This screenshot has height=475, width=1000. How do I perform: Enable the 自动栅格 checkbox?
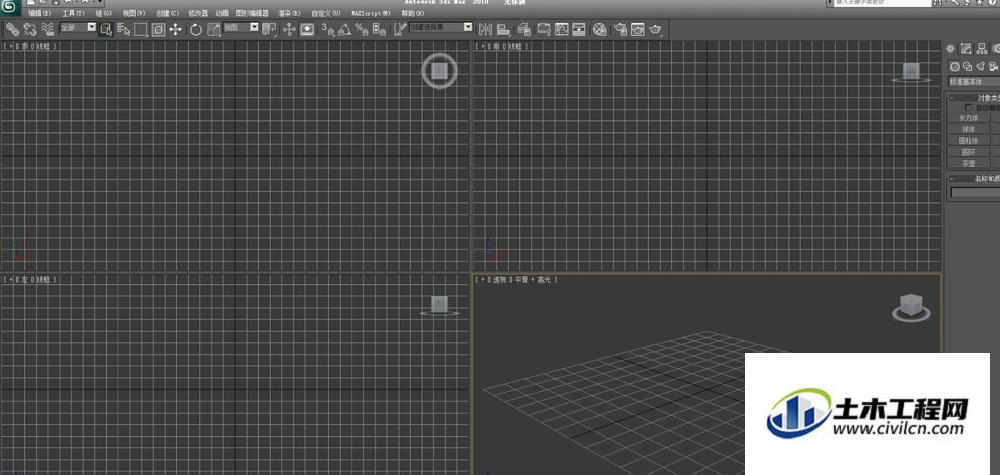tap(969, 108)
